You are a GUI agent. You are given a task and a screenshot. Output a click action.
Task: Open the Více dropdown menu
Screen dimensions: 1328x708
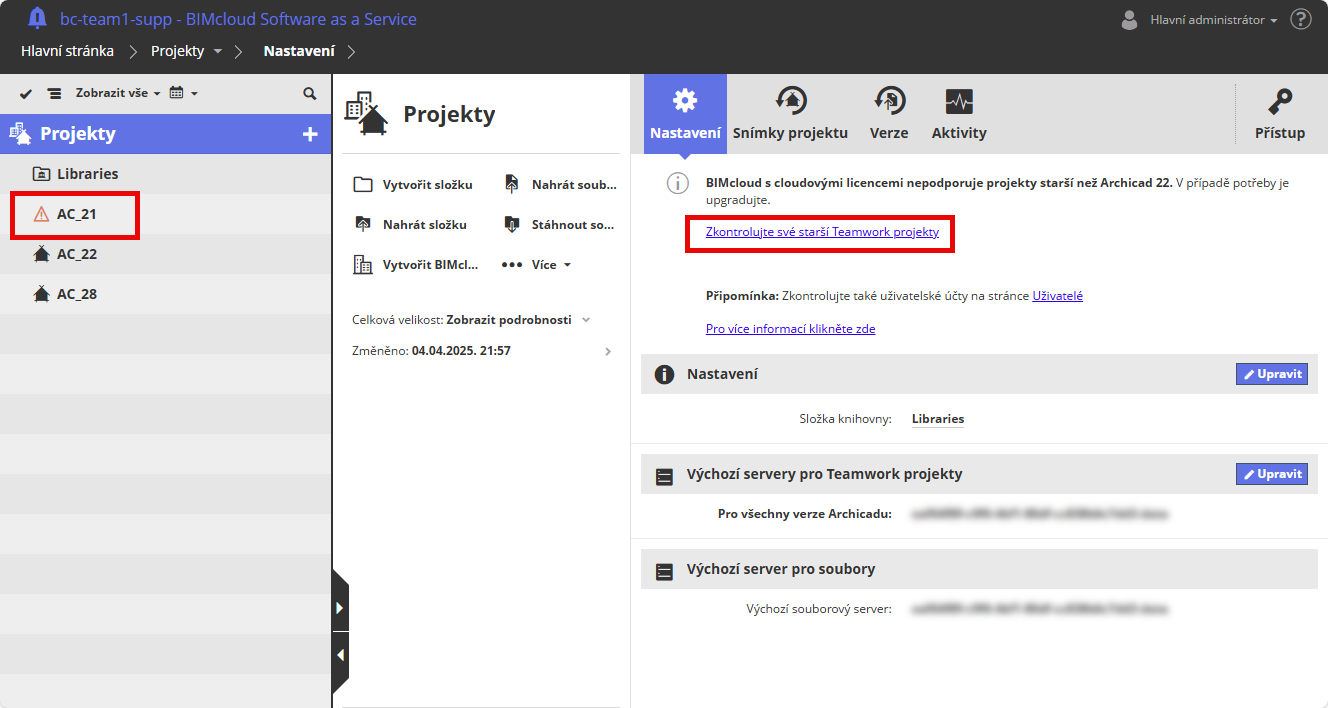(537, 265)
